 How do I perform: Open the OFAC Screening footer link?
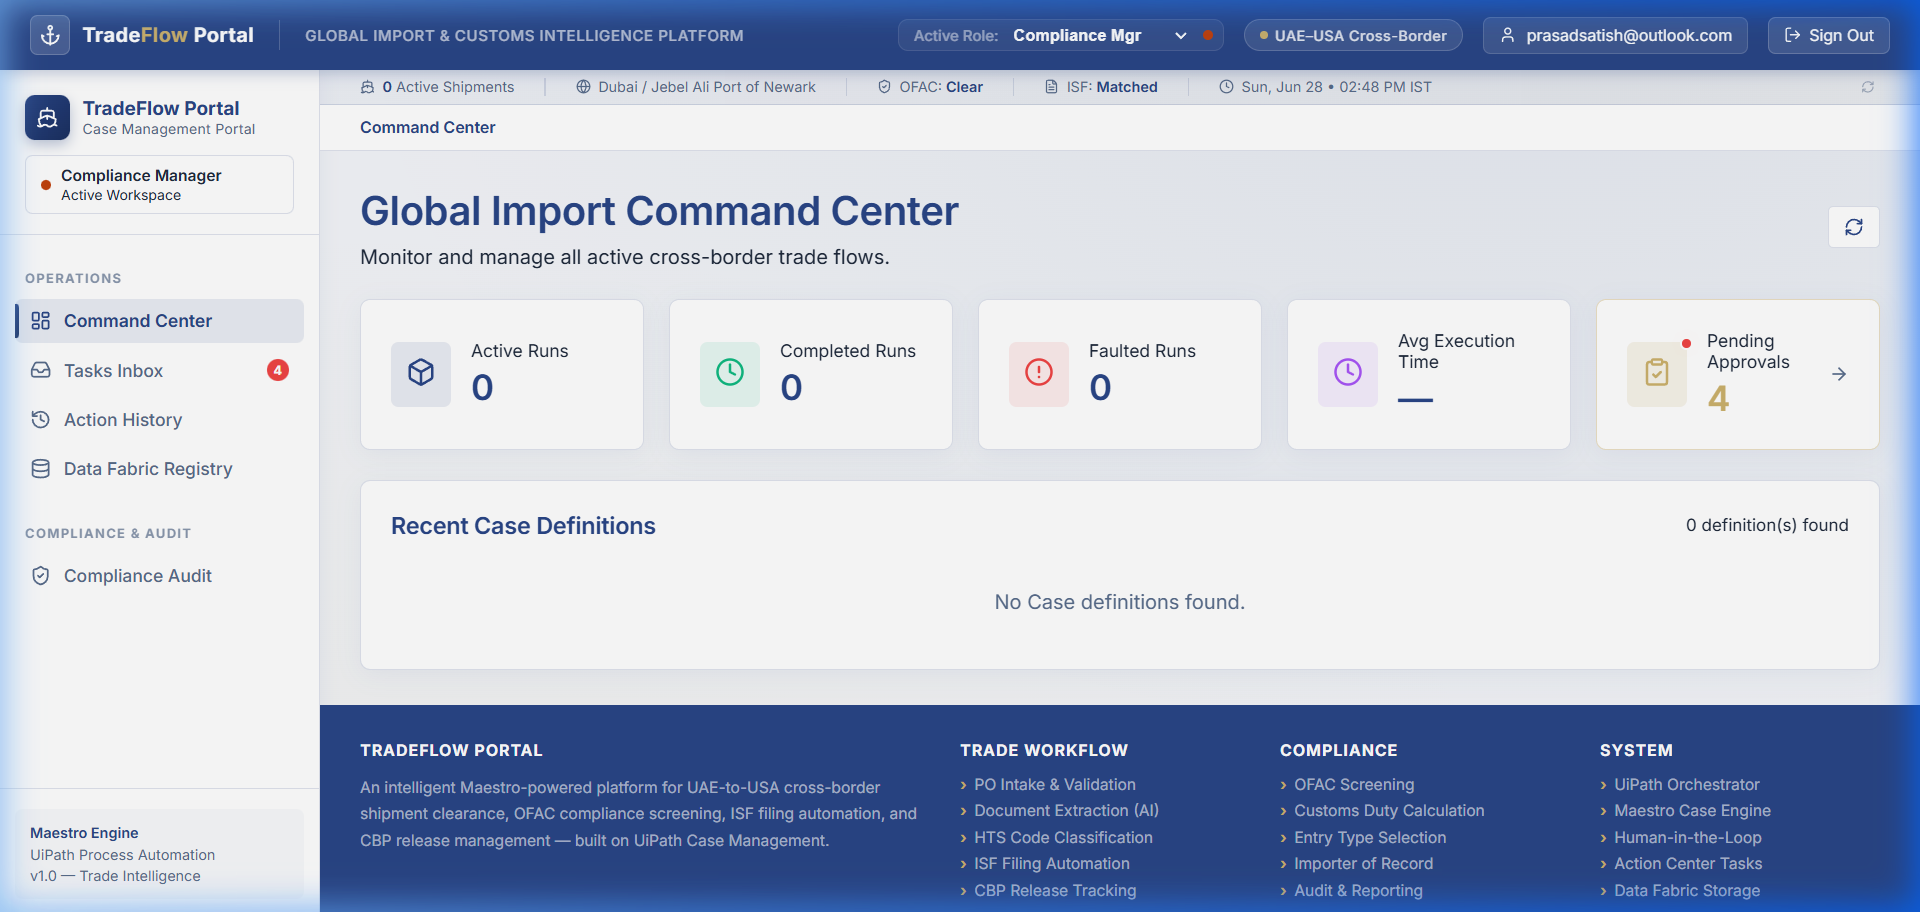1354,784
